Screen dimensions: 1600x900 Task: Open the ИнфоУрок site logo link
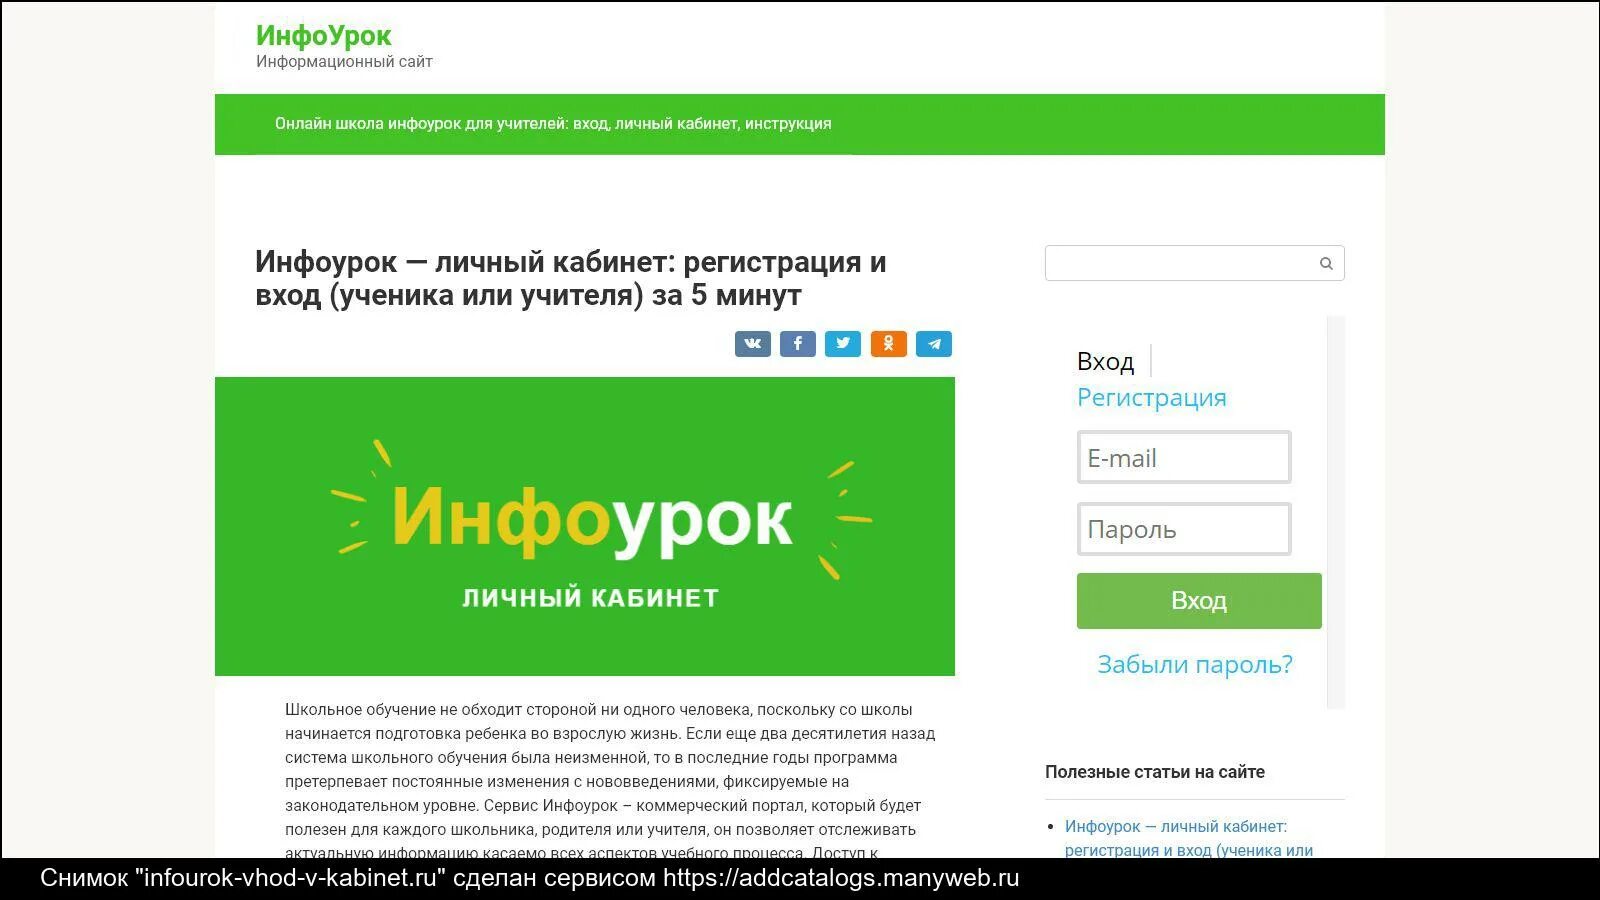coord(323,35)
